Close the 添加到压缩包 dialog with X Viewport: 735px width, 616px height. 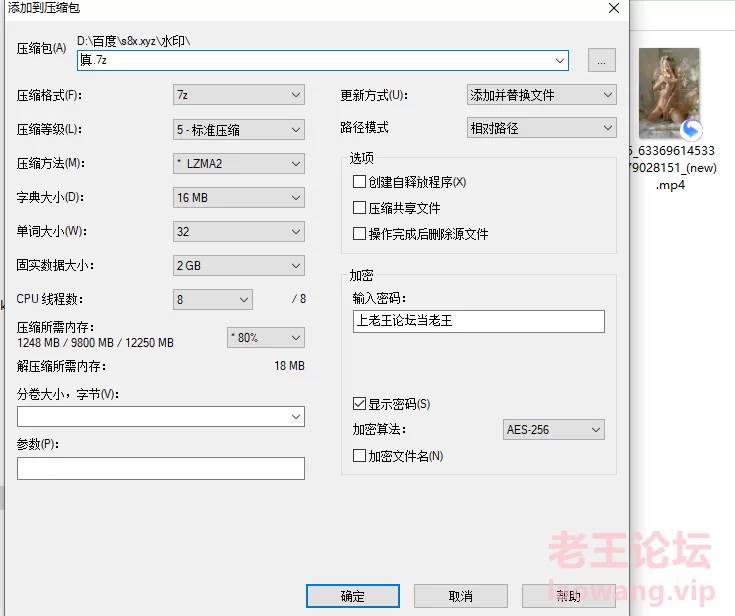tap(614, 8)
